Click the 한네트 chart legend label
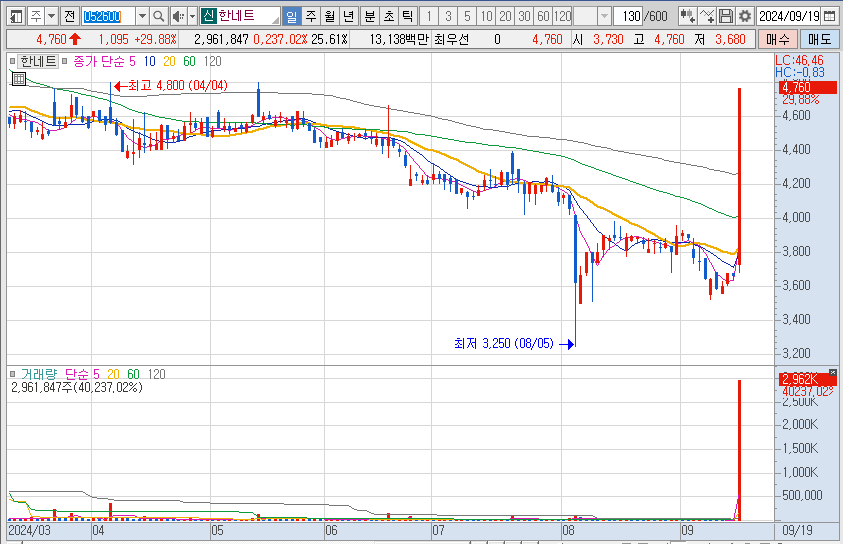 38,61
